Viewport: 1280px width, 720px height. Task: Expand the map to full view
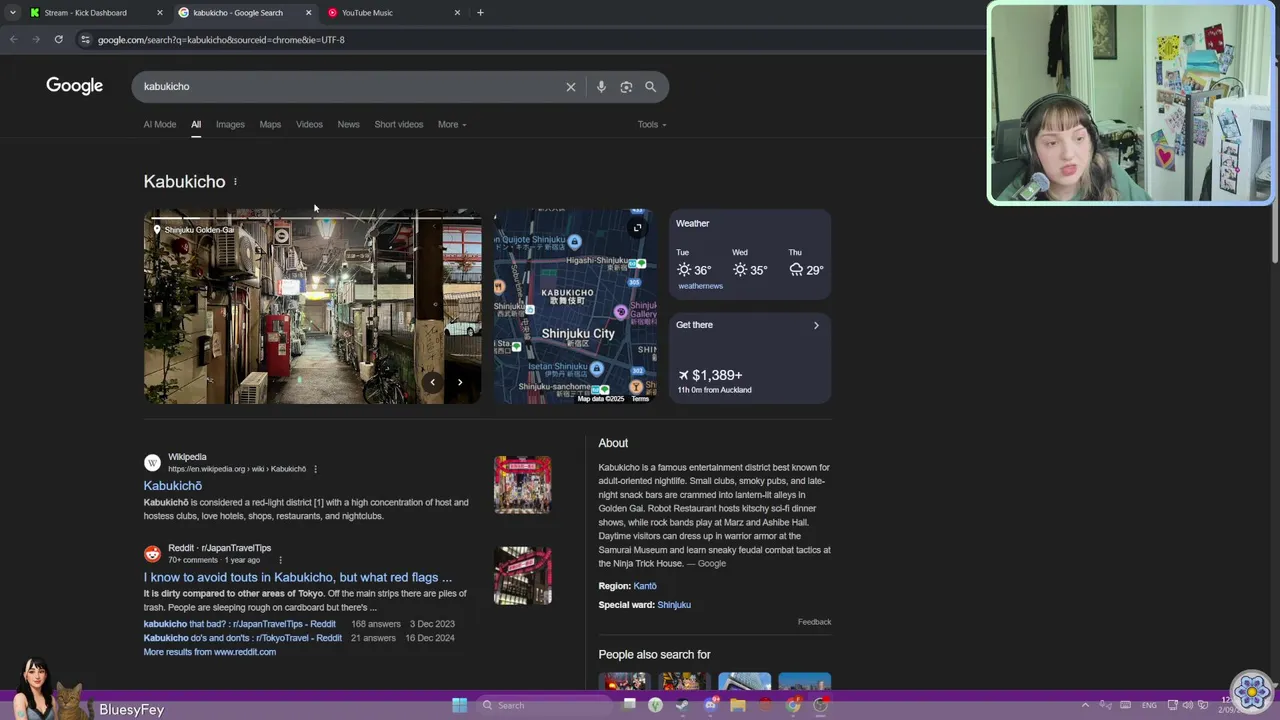pos(637,228)
